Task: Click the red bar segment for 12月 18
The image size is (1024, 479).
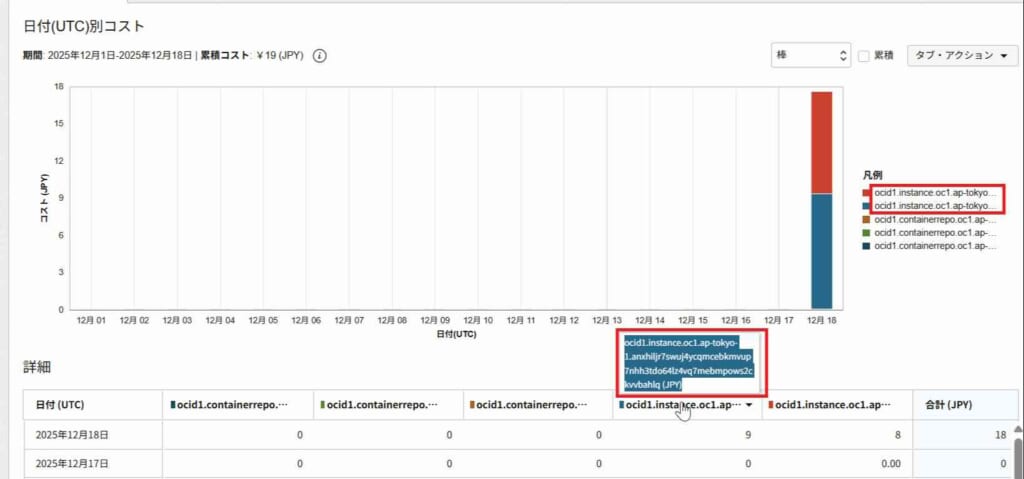Action: (821, 142)
